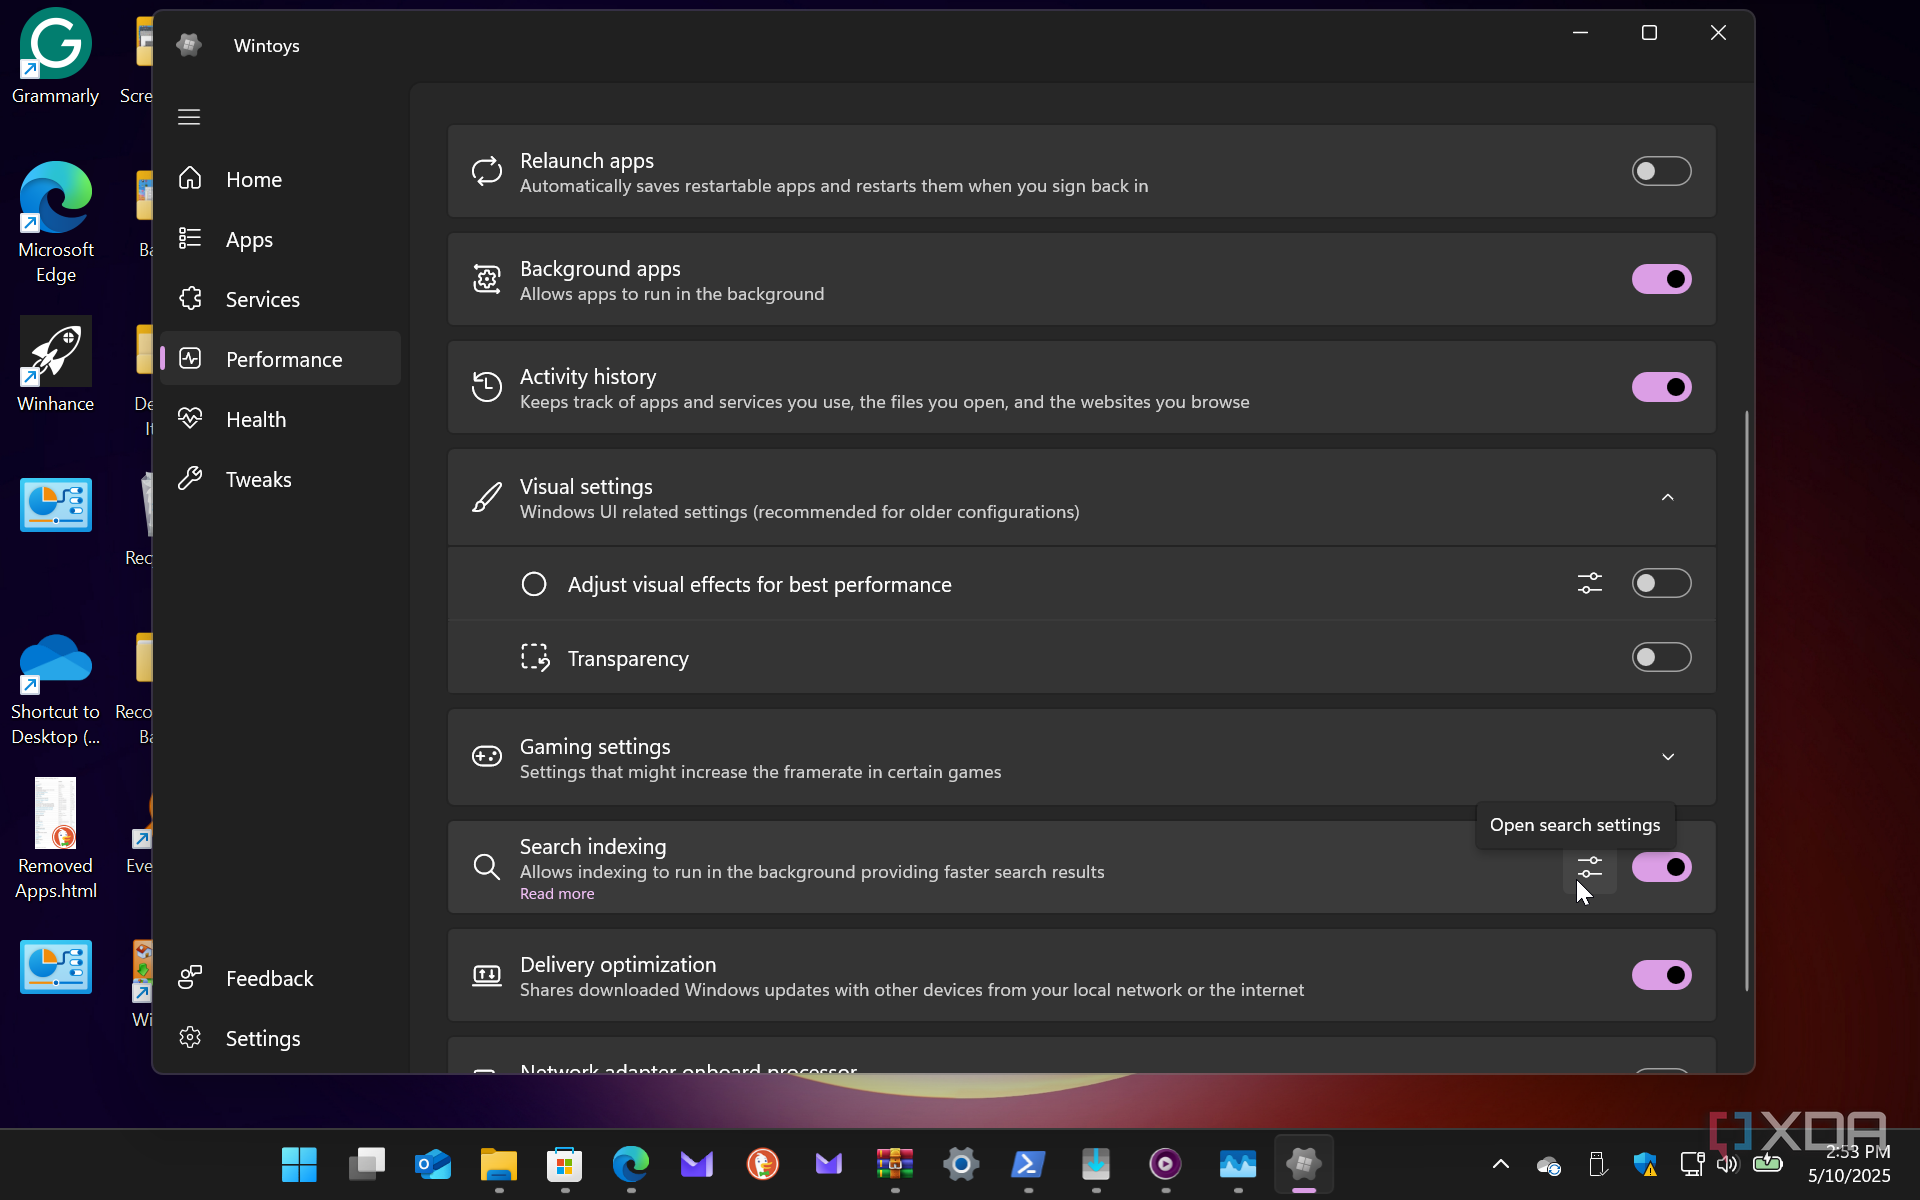Open search settings sliders icon
The width and height of the screenshot is (1920, 1200).
pyautogui.click(x=1589, y=867)
